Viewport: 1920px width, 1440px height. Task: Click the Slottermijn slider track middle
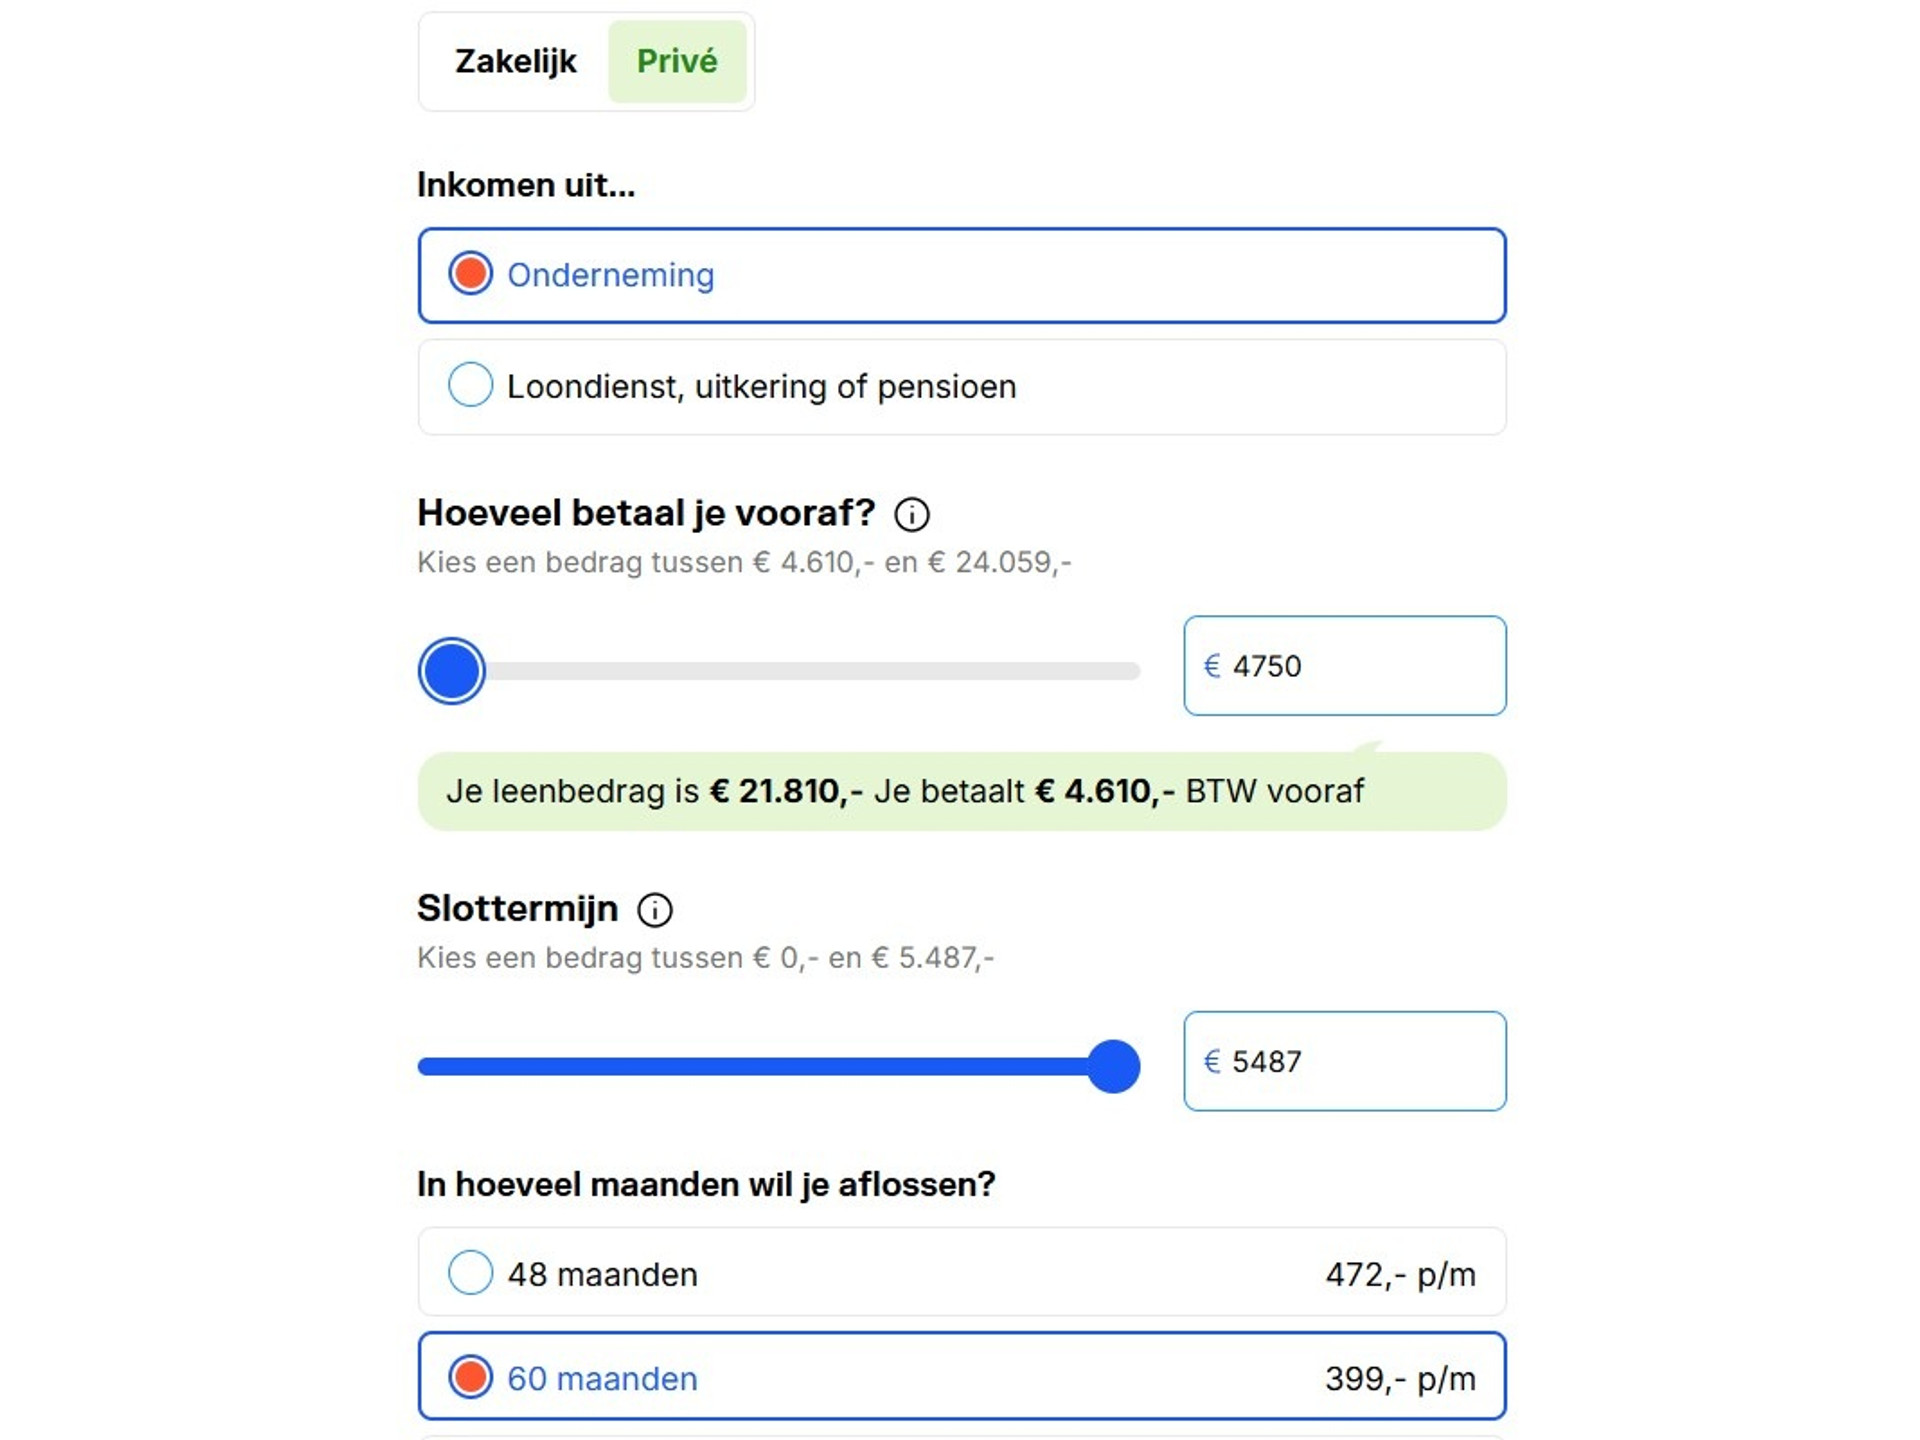(779, 1067)
